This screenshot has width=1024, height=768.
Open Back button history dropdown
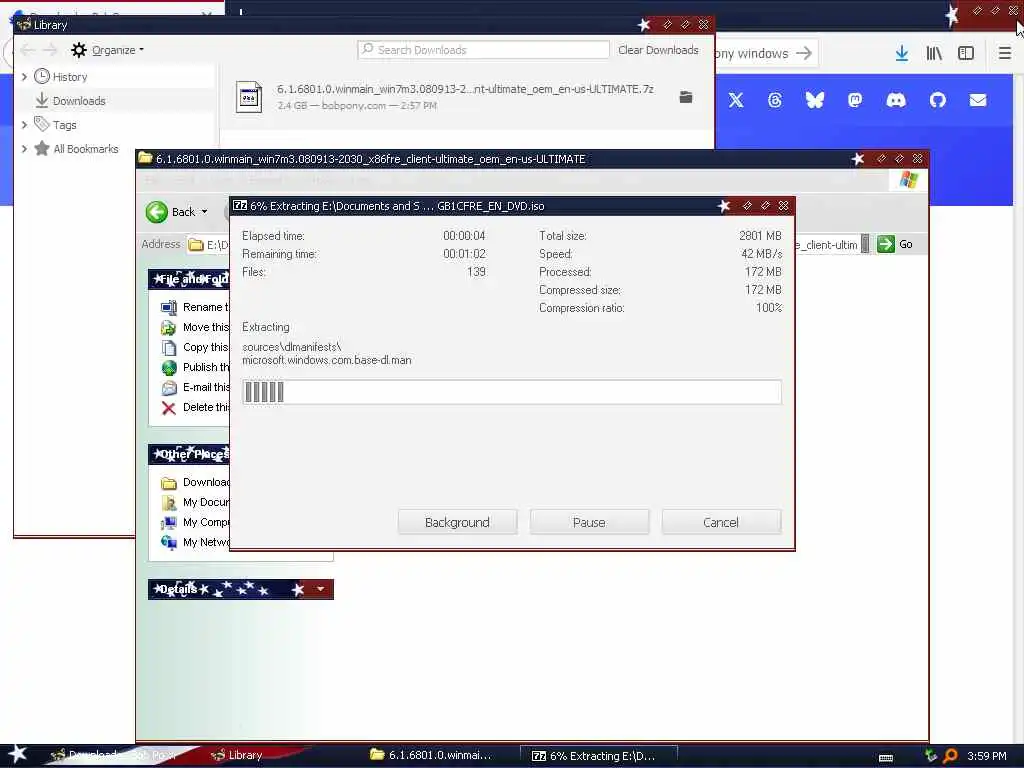204,212
